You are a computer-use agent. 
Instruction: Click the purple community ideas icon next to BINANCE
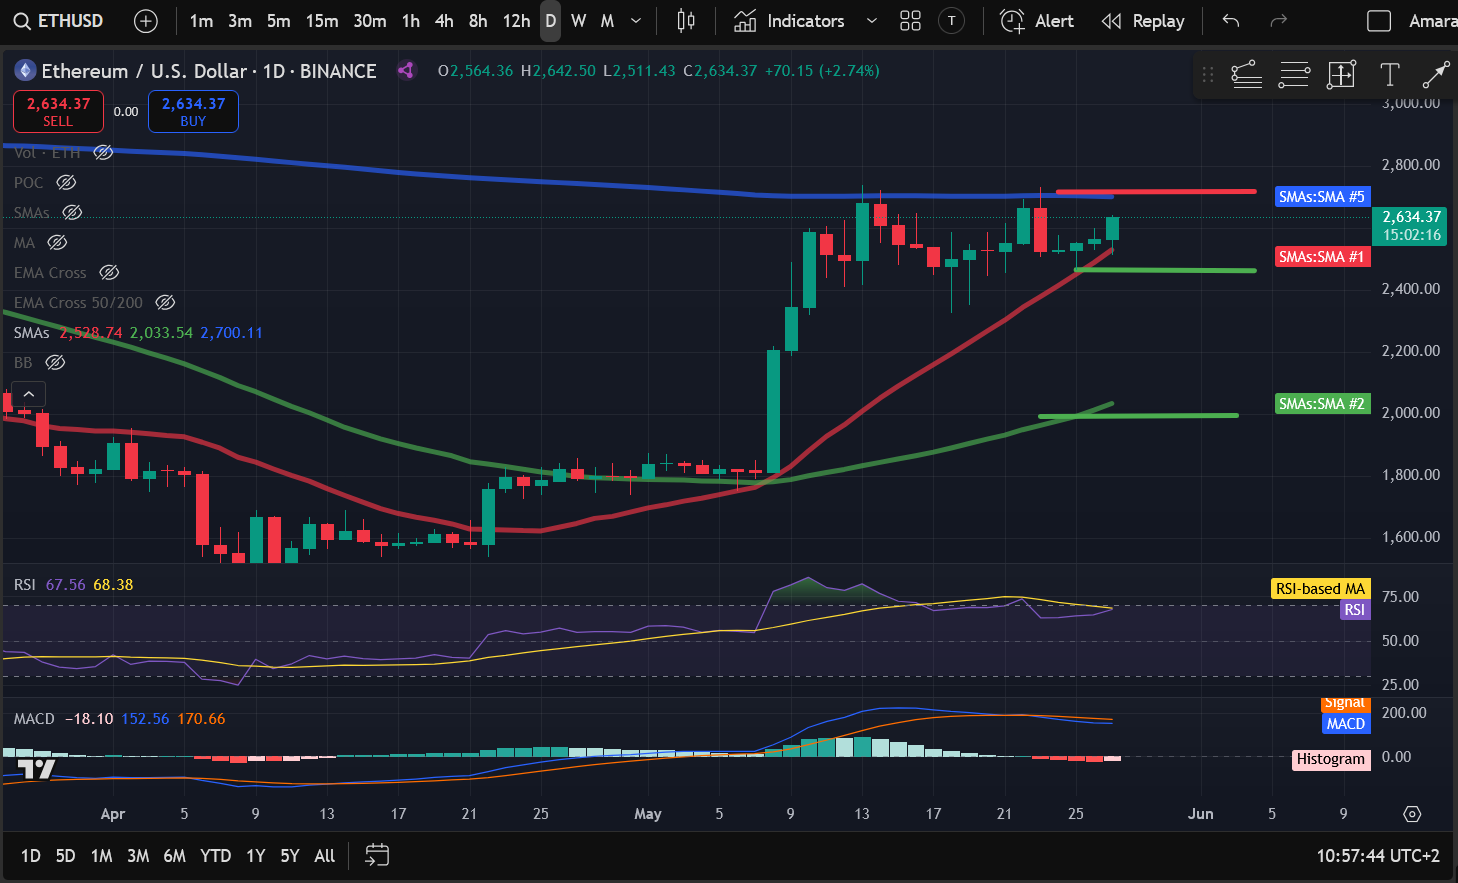(406, 70)
